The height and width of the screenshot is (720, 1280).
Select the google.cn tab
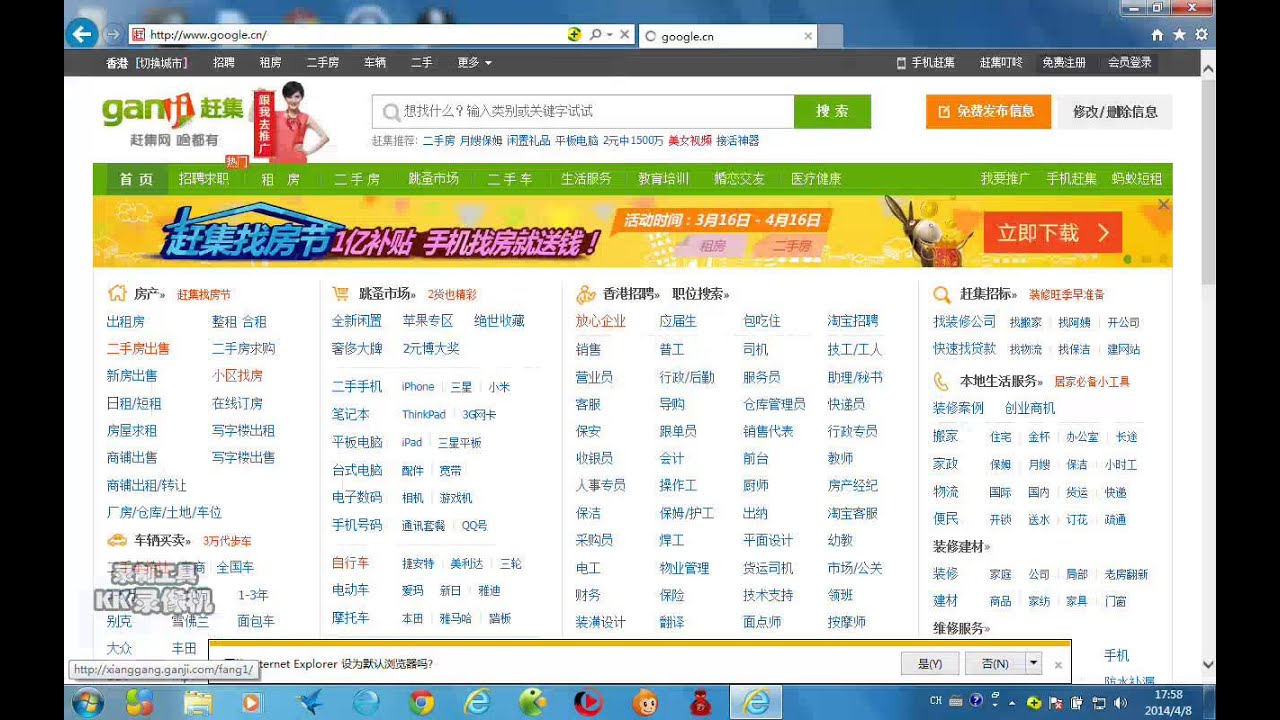728,36
